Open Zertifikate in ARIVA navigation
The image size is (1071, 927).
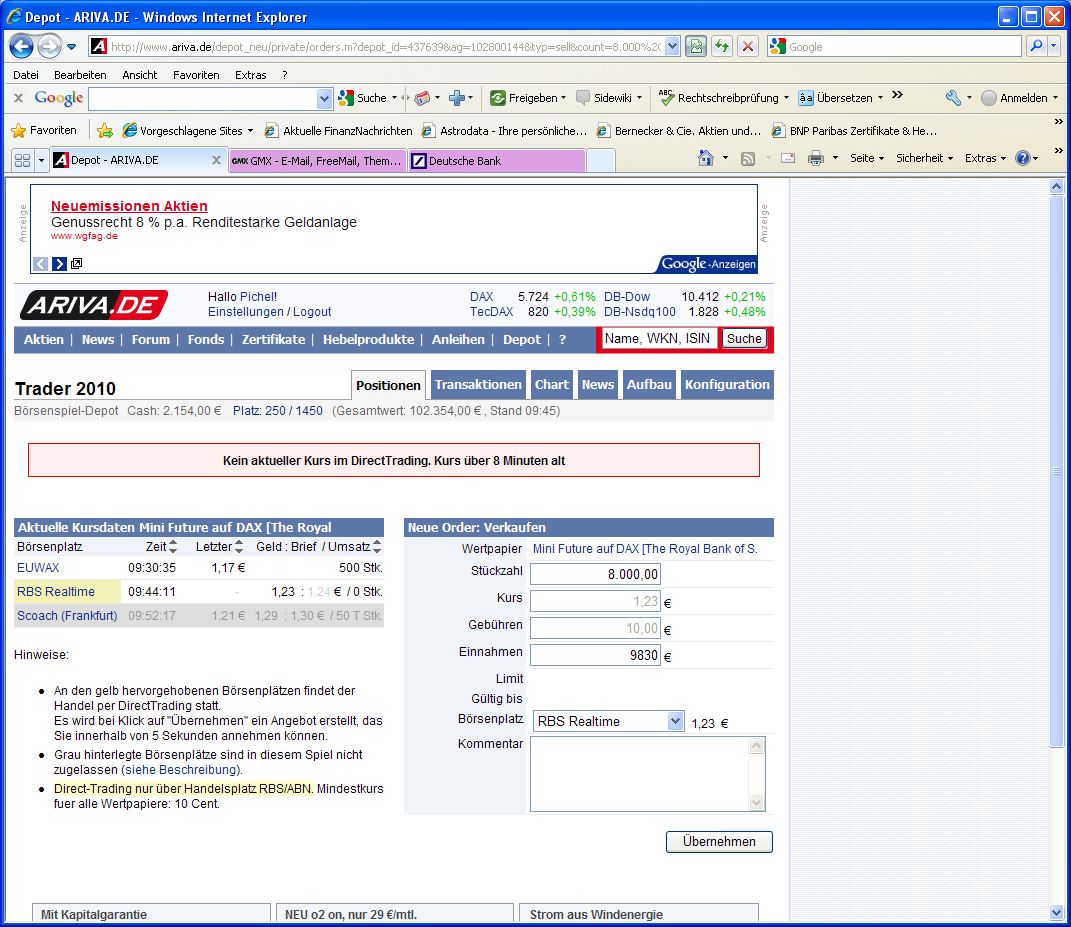point(273,340)
